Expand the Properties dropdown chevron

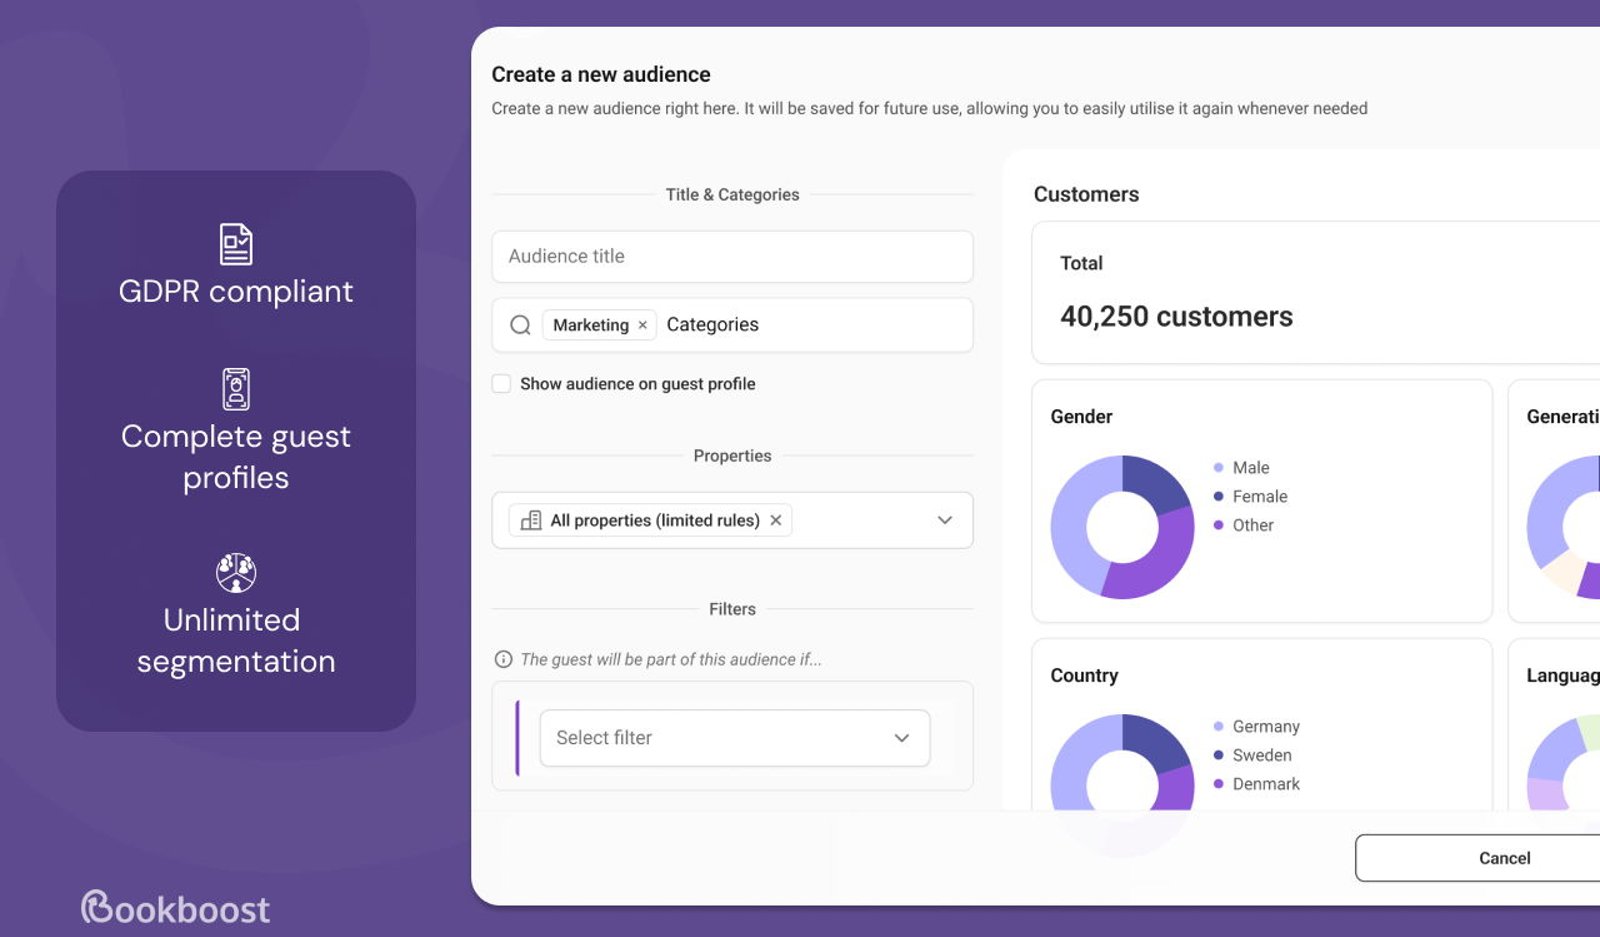click(945, 520)
